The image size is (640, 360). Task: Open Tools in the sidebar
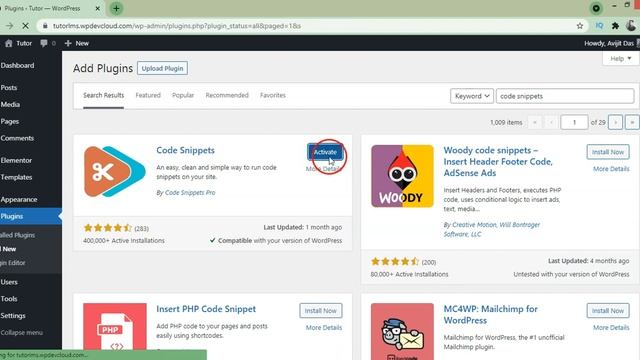9,298
